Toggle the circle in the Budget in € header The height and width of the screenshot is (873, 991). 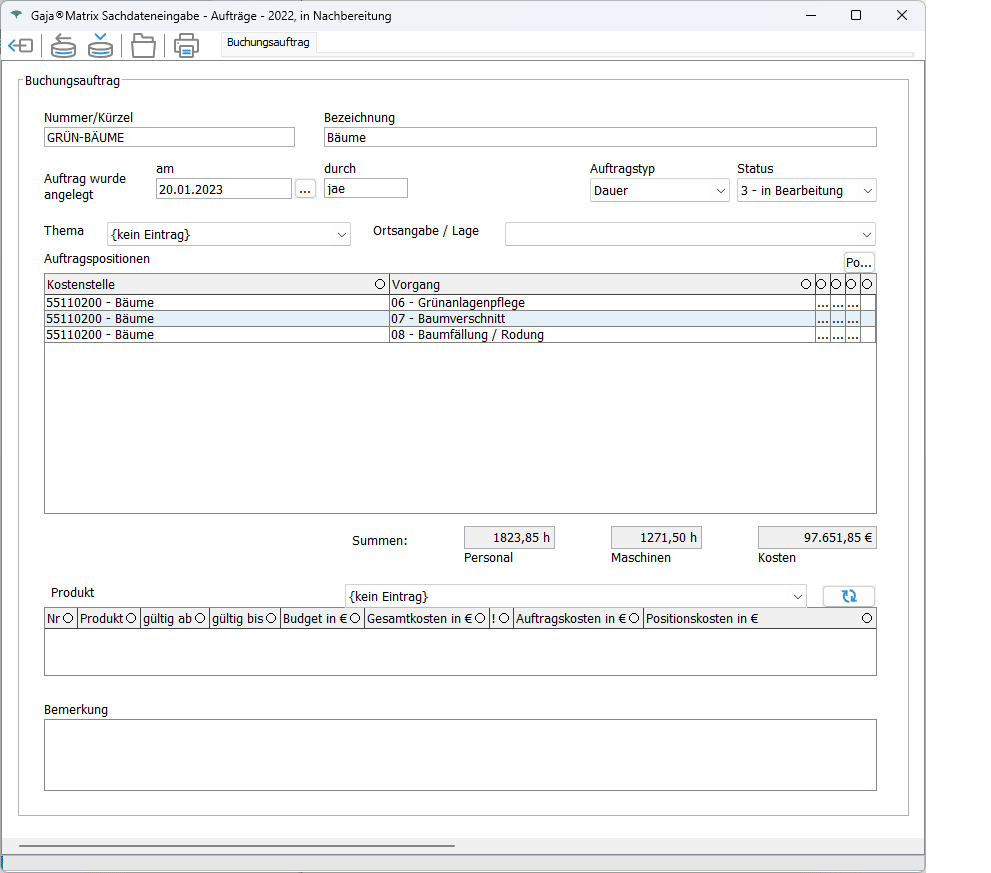pyautogui.click(x=355, y=619)
